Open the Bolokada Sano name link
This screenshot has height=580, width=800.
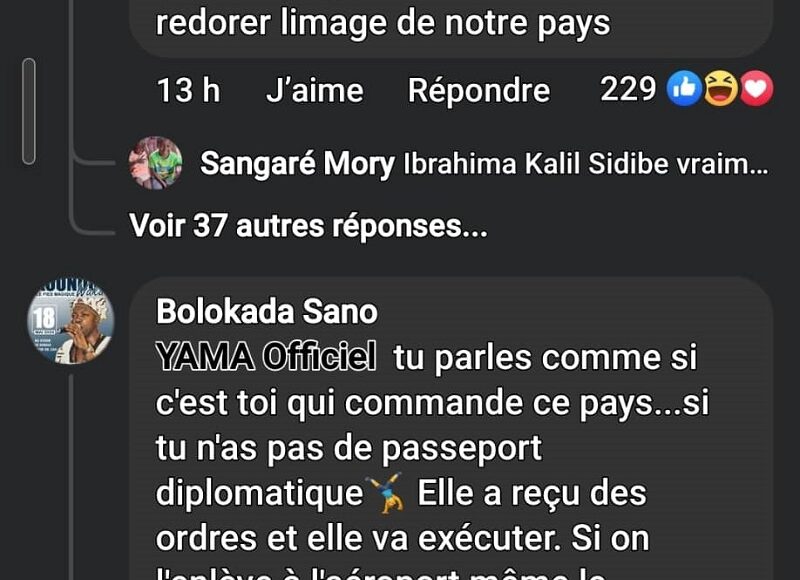(x=267, y=311)
